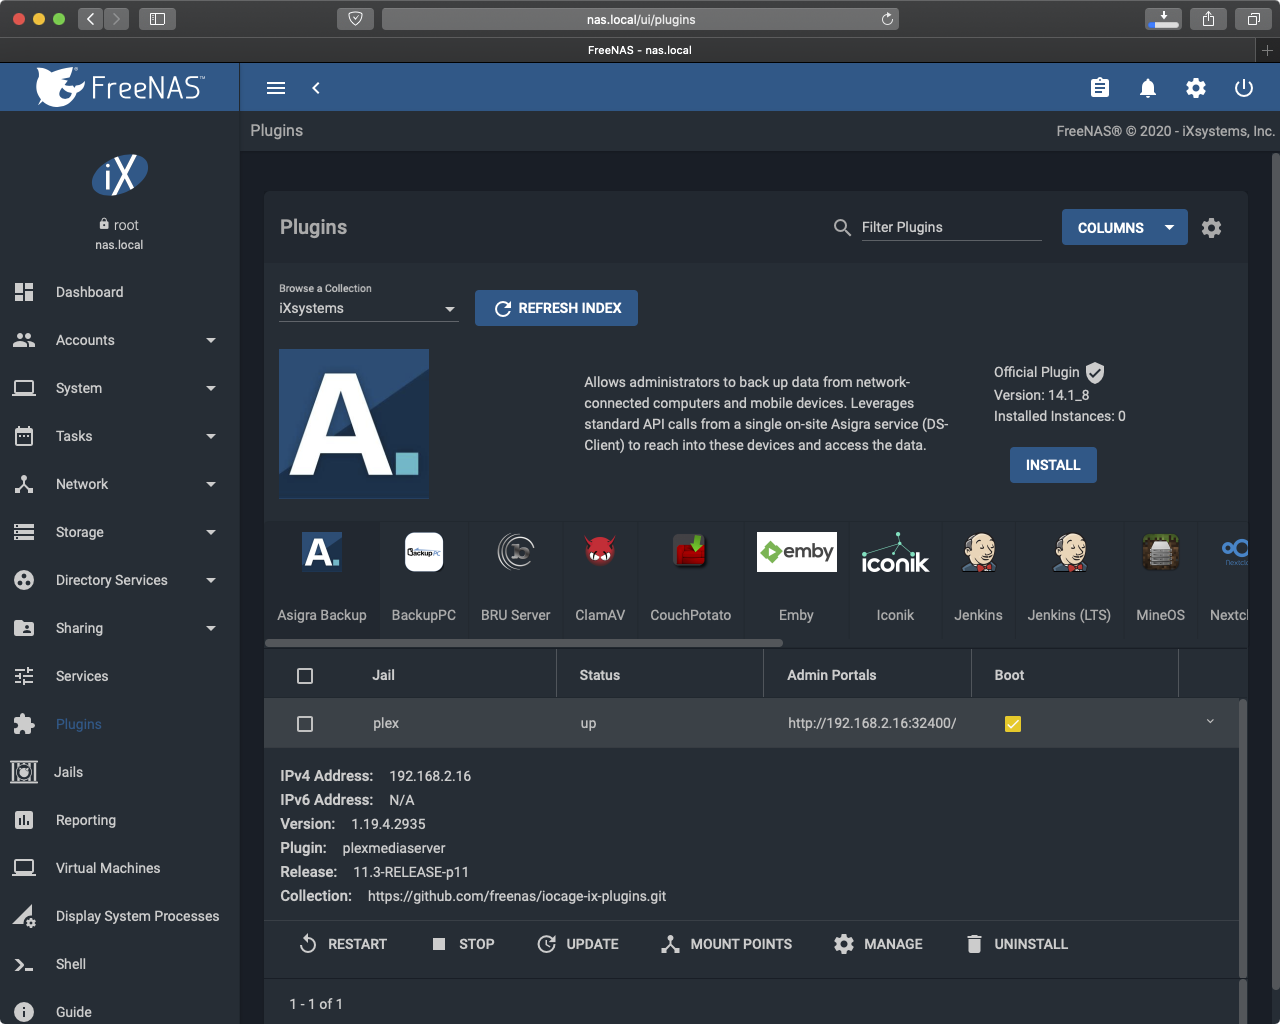Image resolution: width=1280 pixels, height=1024 pixels.
Task: Open Display System Processes
Action: (120, 916)
